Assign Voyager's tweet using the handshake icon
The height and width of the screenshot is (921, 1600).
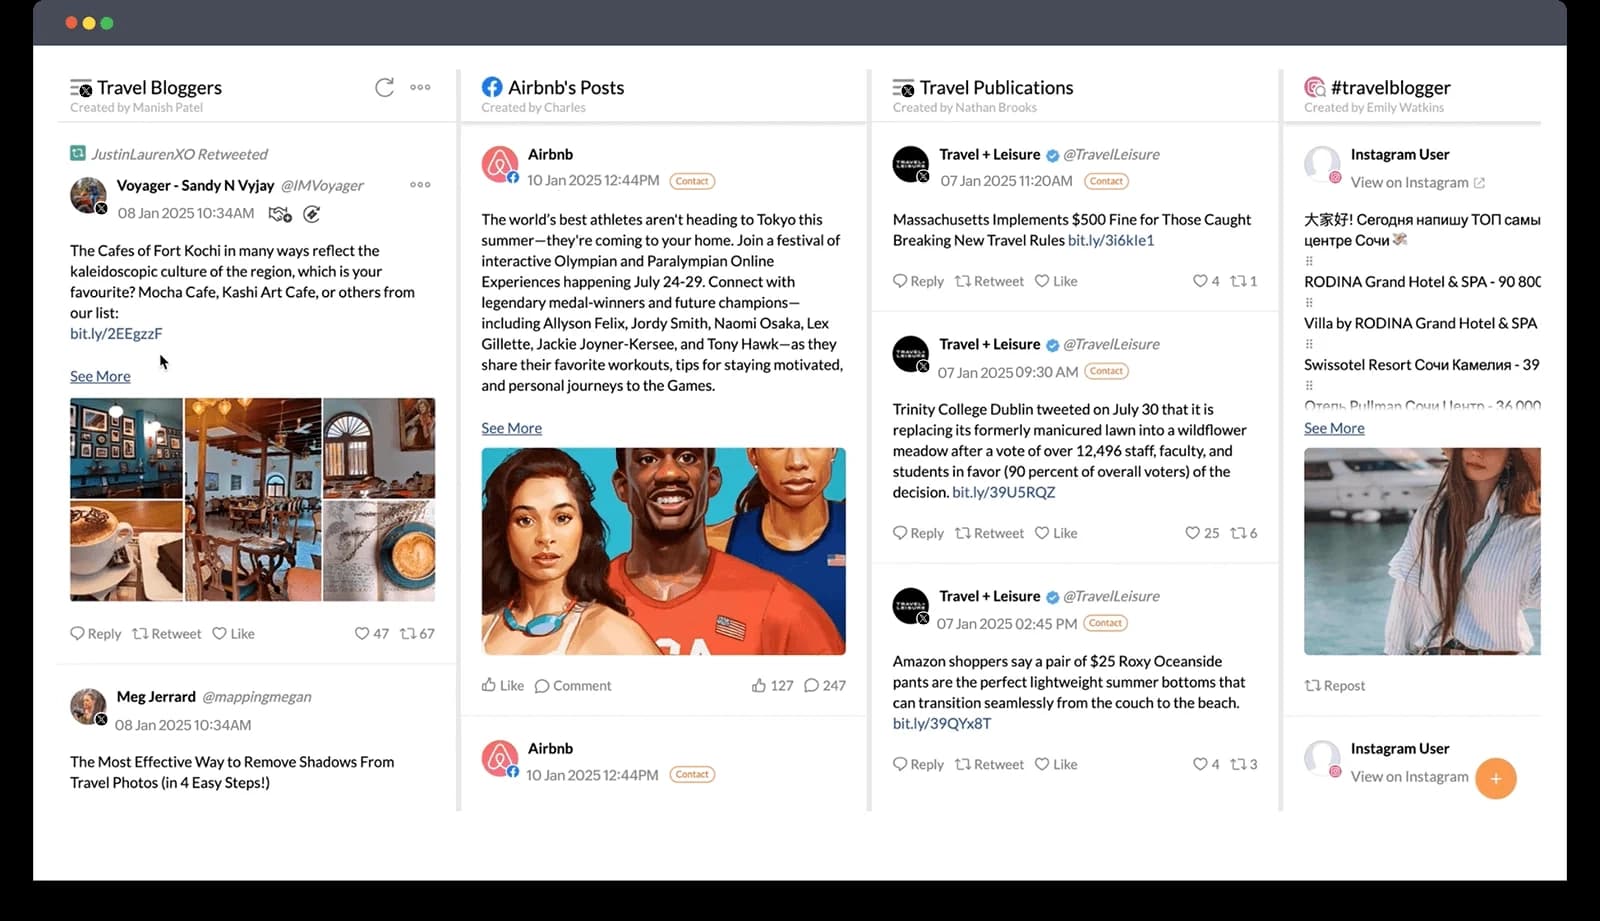point(280,213)
